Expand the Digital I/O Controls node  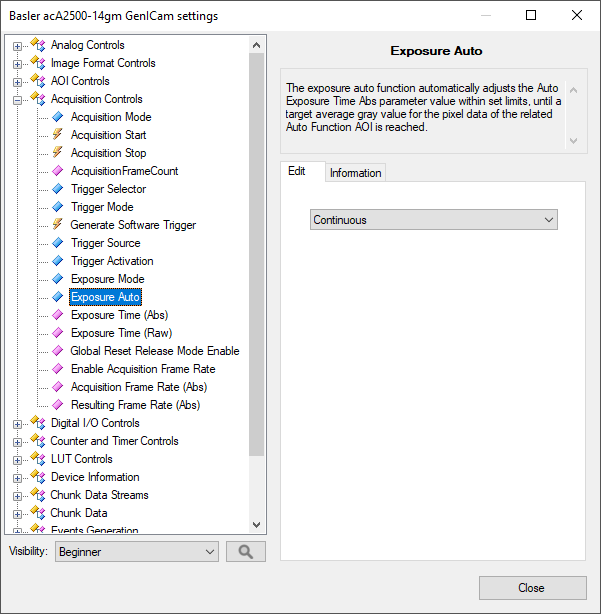[17, 423]
